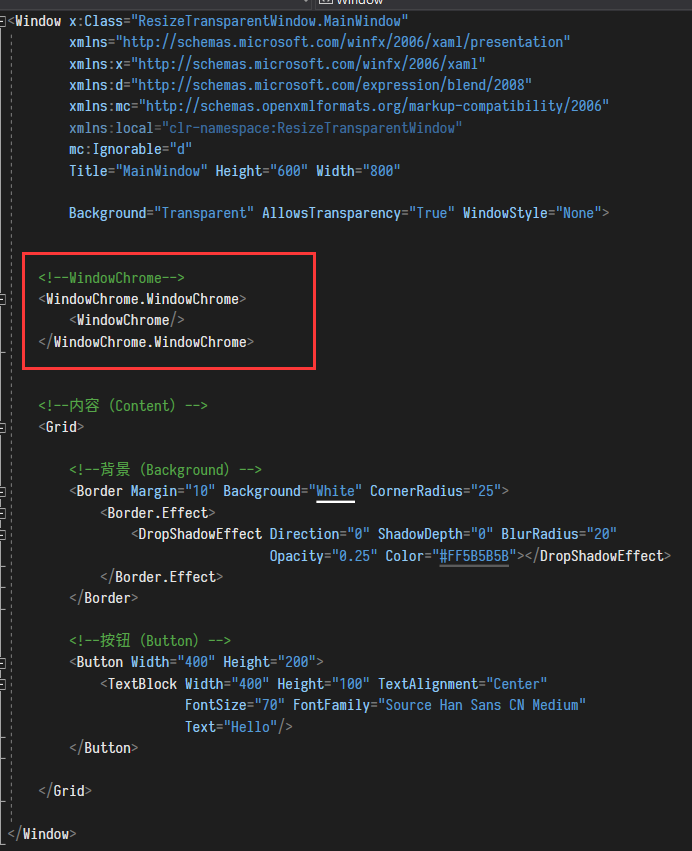This screenshot has height=851, width=692.
Task: Click x:Class "ResizeTransparentWindow.MainWindow" value
Action: click(270, 21)
